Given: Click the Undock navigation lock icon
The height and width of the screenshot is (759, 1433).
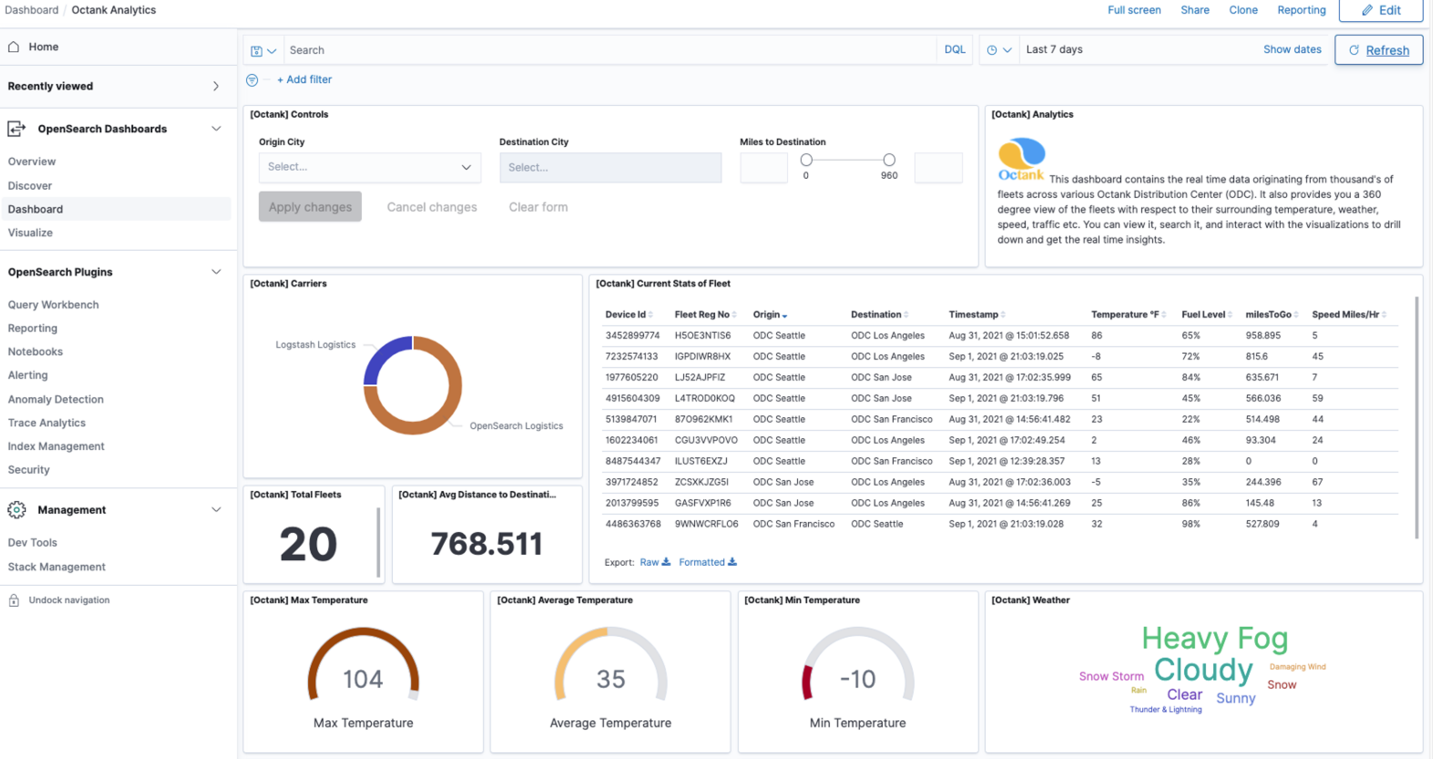Looking at the screenshot, I should 14,600.
